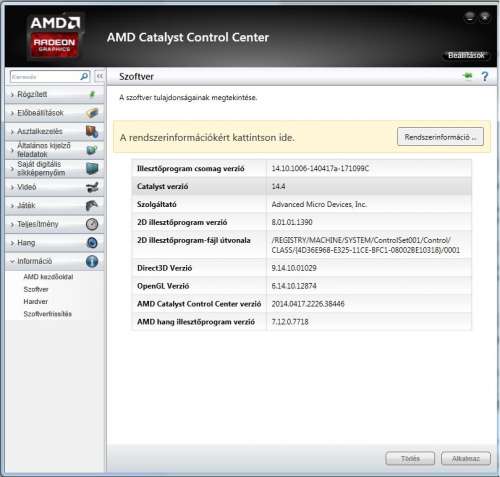
Task: Select Control Center version 2014.0417.2226.38446
Action: 308,304
